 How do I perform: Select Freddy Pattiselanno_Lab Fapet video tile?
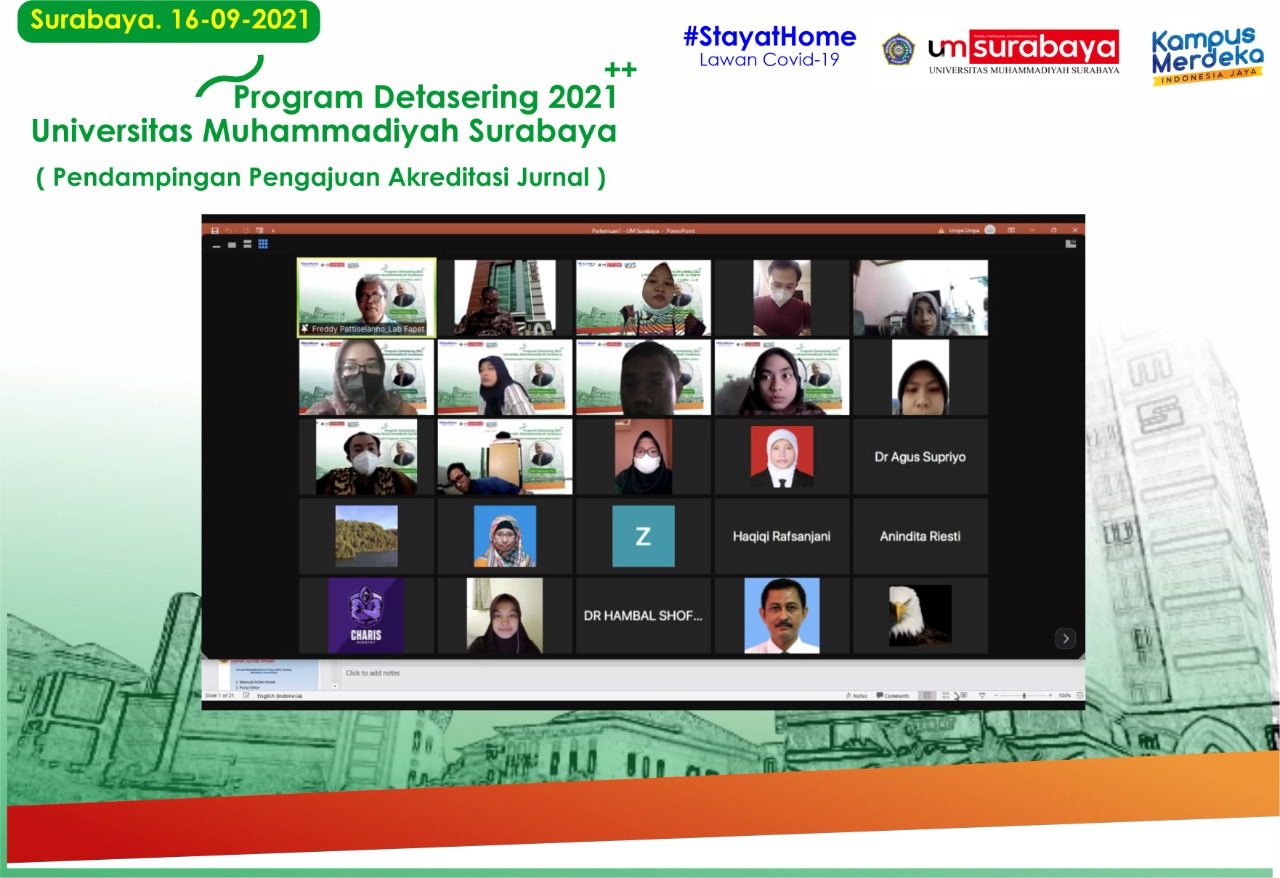[366, 298]
